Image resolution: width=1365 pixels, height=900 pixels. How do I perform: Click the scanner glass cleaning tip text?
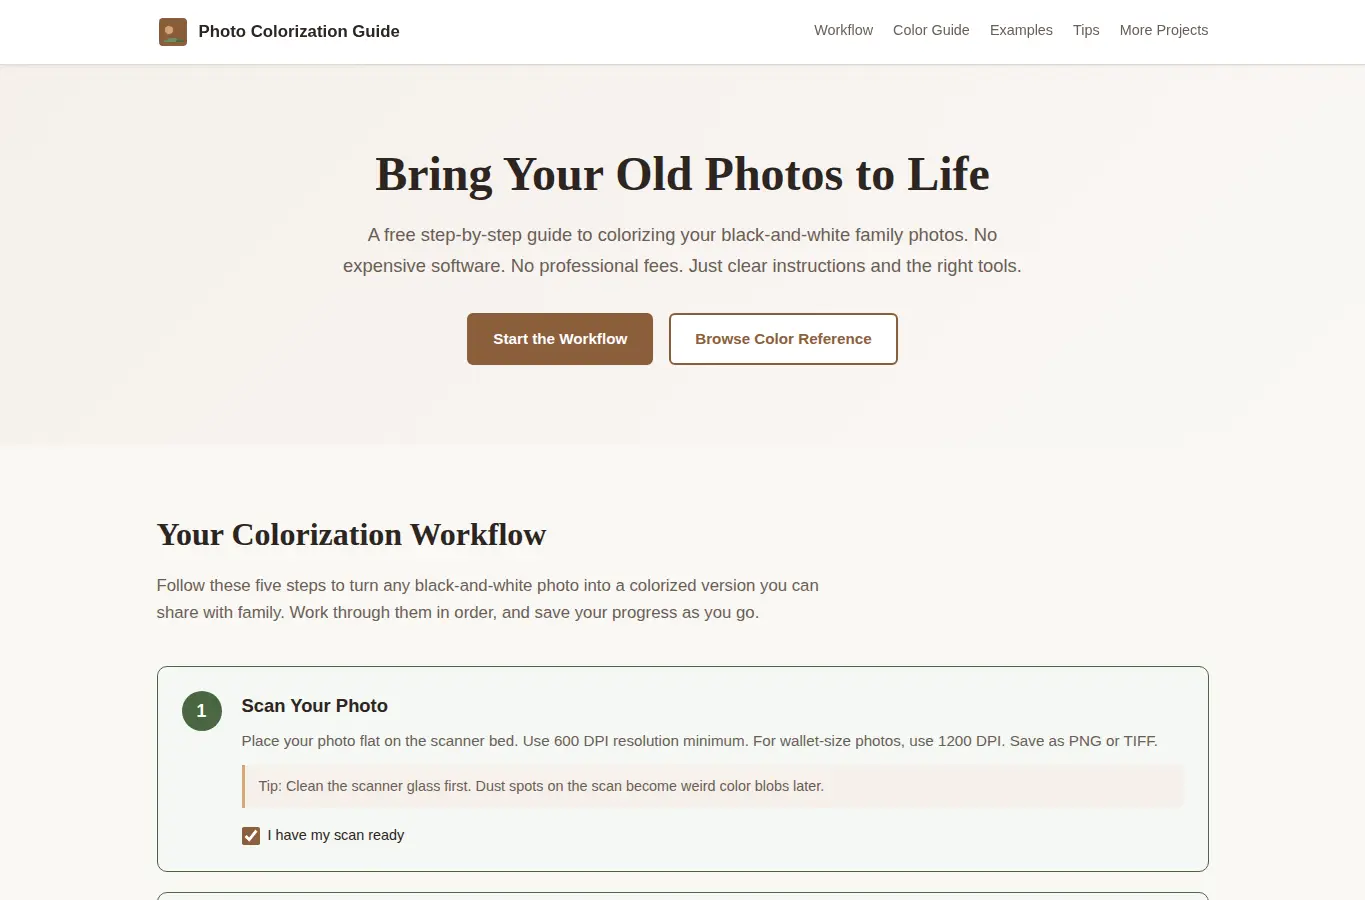541,786
